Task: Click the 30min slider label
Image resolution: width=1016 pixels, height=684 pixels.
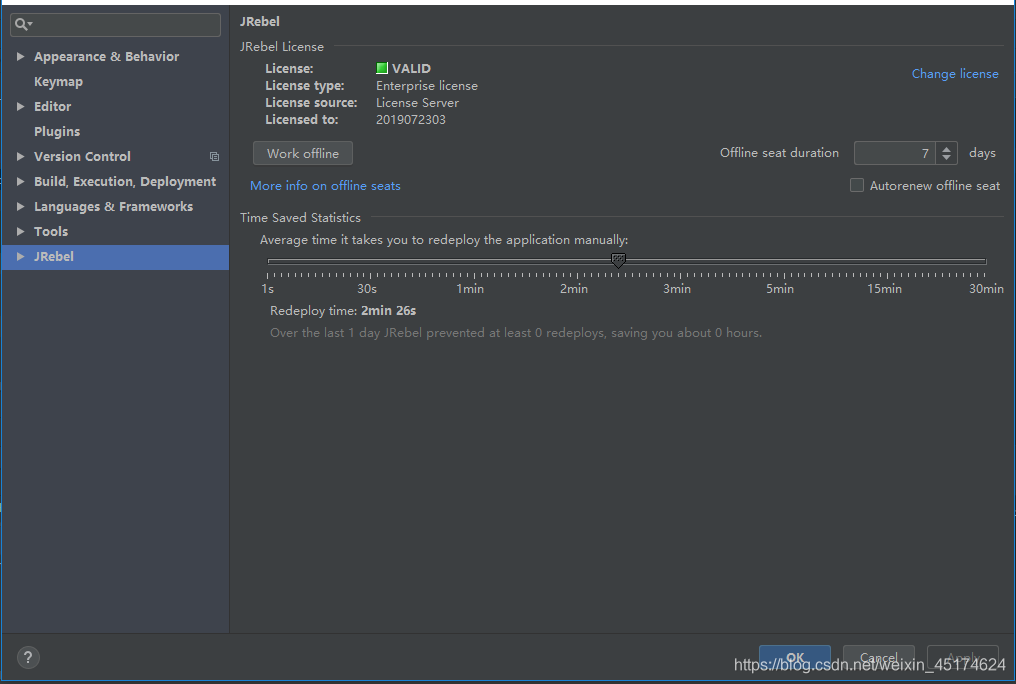Action: (x=986, y=289)
